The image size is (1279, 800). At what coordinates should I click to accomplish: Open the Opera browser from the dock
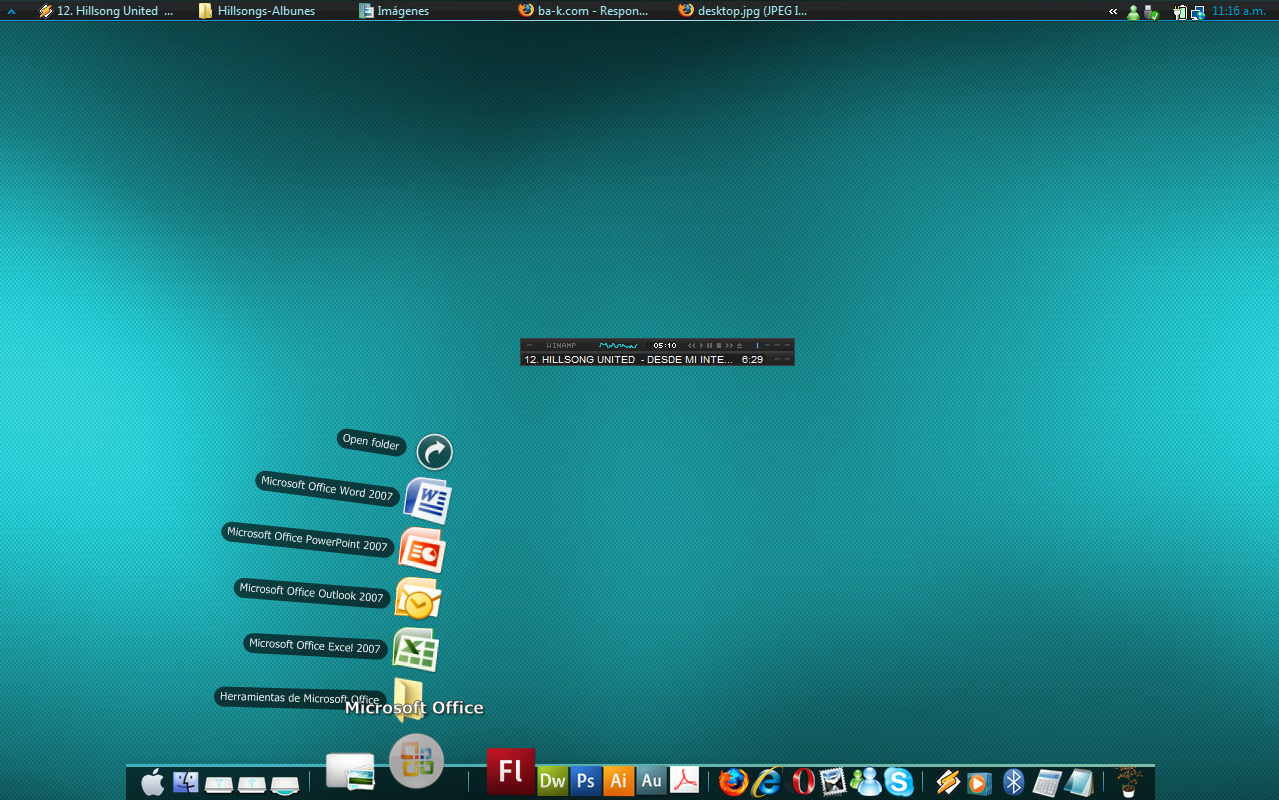click(x=803, y=782)
